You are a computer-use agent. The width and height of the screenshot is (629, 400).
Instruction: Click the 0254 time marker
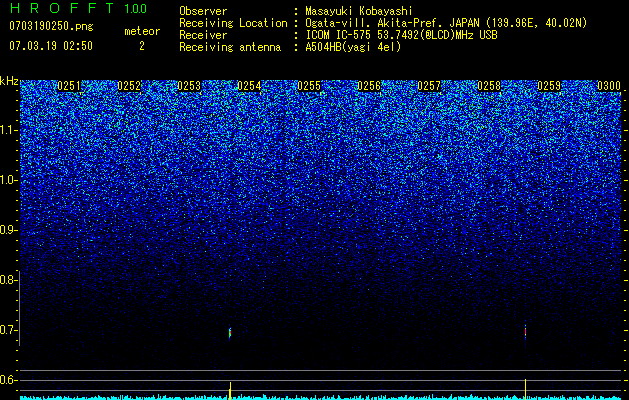pos(249,86)
